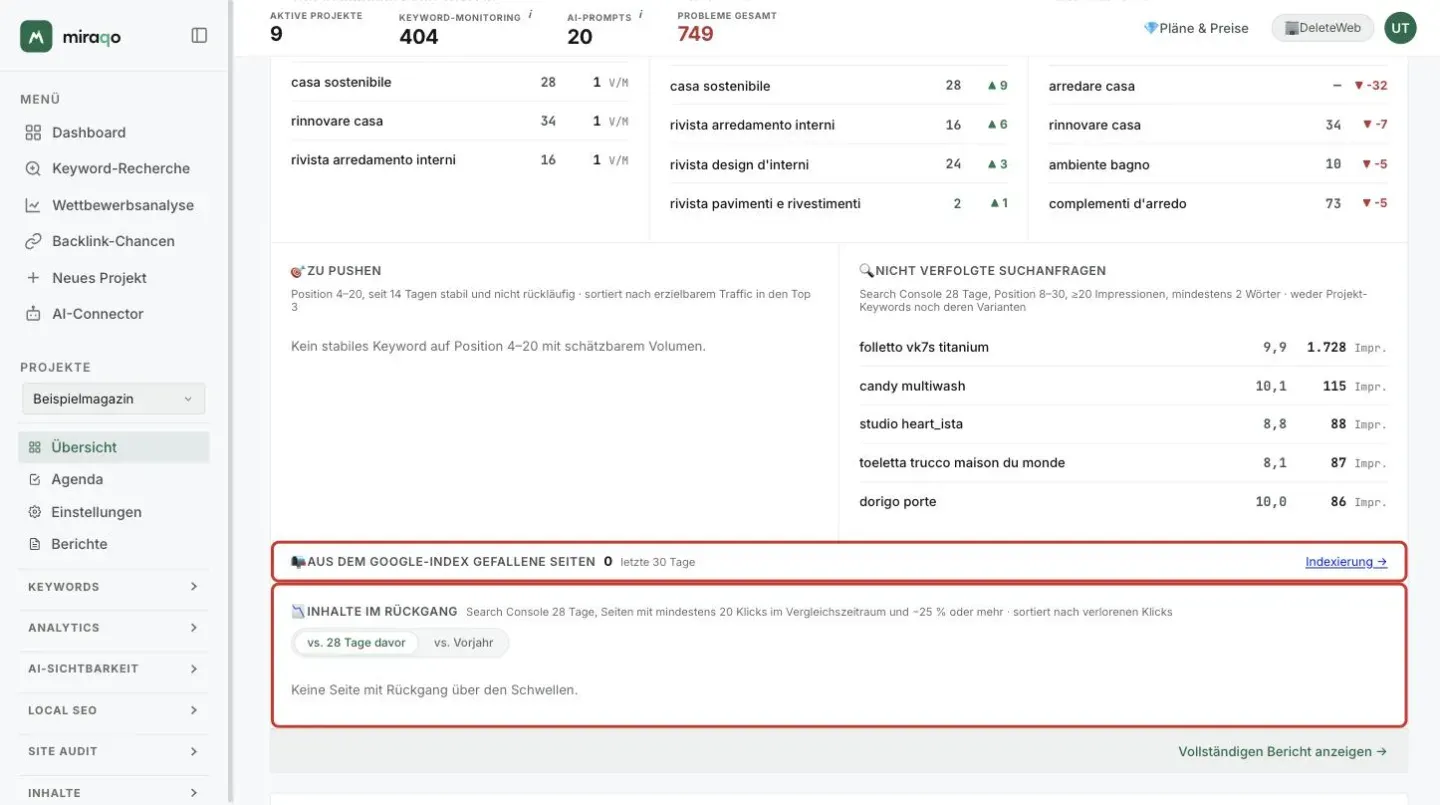The height and width of the screenshot is (805, 1440).
Task: Click the plus icon for Neues Projekt
Action: (33, 278)
